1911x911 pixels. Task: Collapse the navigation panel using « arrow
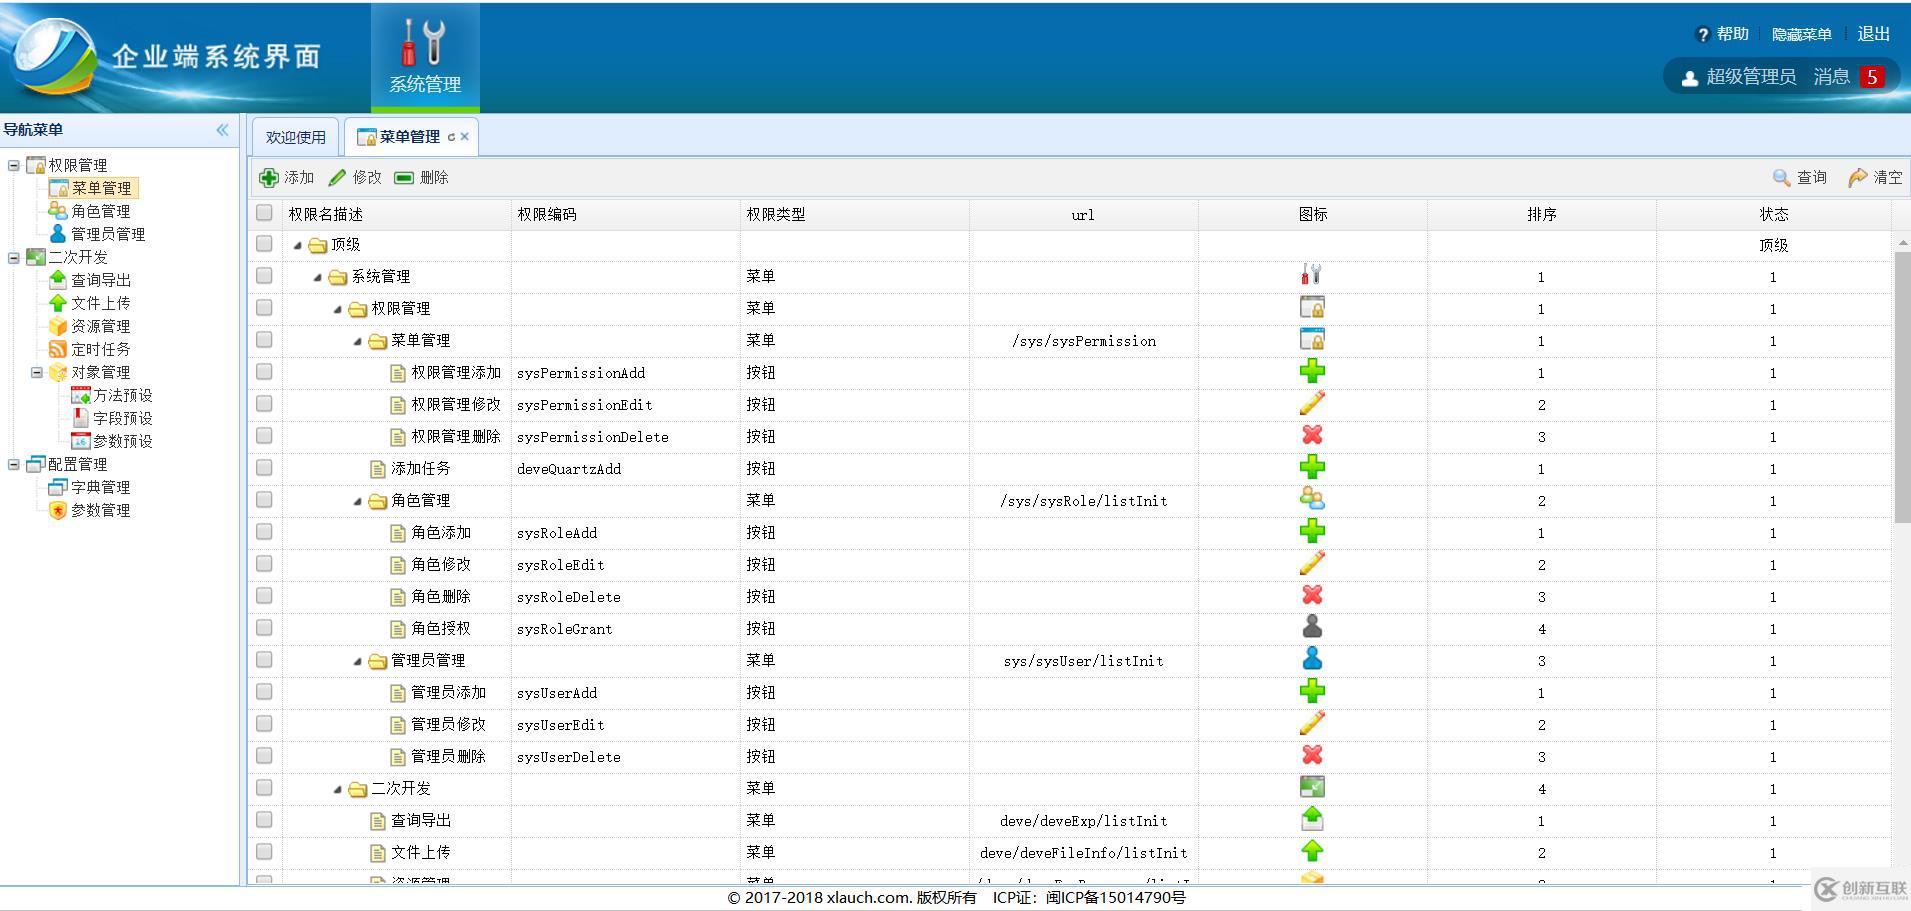coord(222,128)
